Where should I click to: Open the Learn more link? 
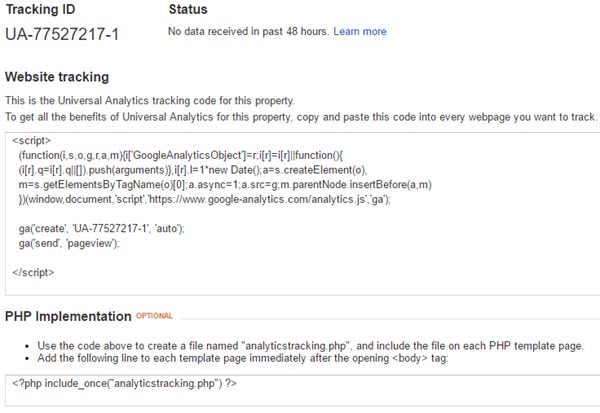(x=360, y=31)
